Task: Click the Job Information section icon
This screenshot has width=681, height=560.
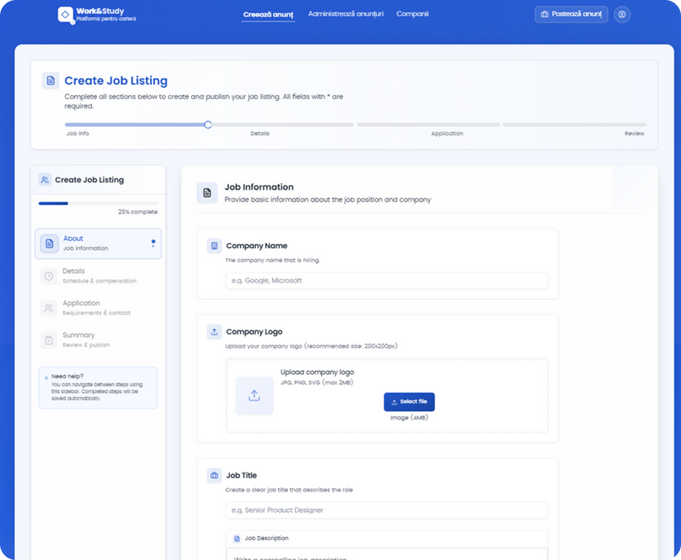Action: [x=207, y=193]
